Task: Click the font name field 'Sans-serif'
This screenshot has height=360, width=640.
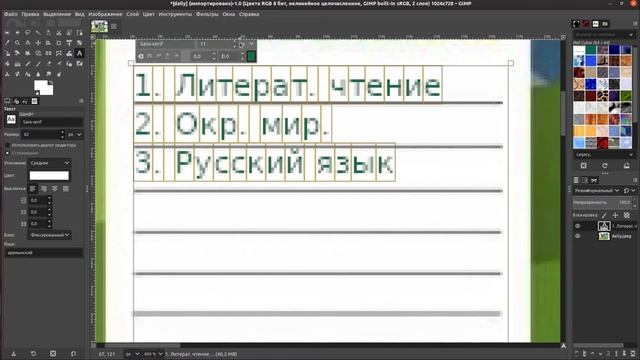Action: (x=52, y=122)
